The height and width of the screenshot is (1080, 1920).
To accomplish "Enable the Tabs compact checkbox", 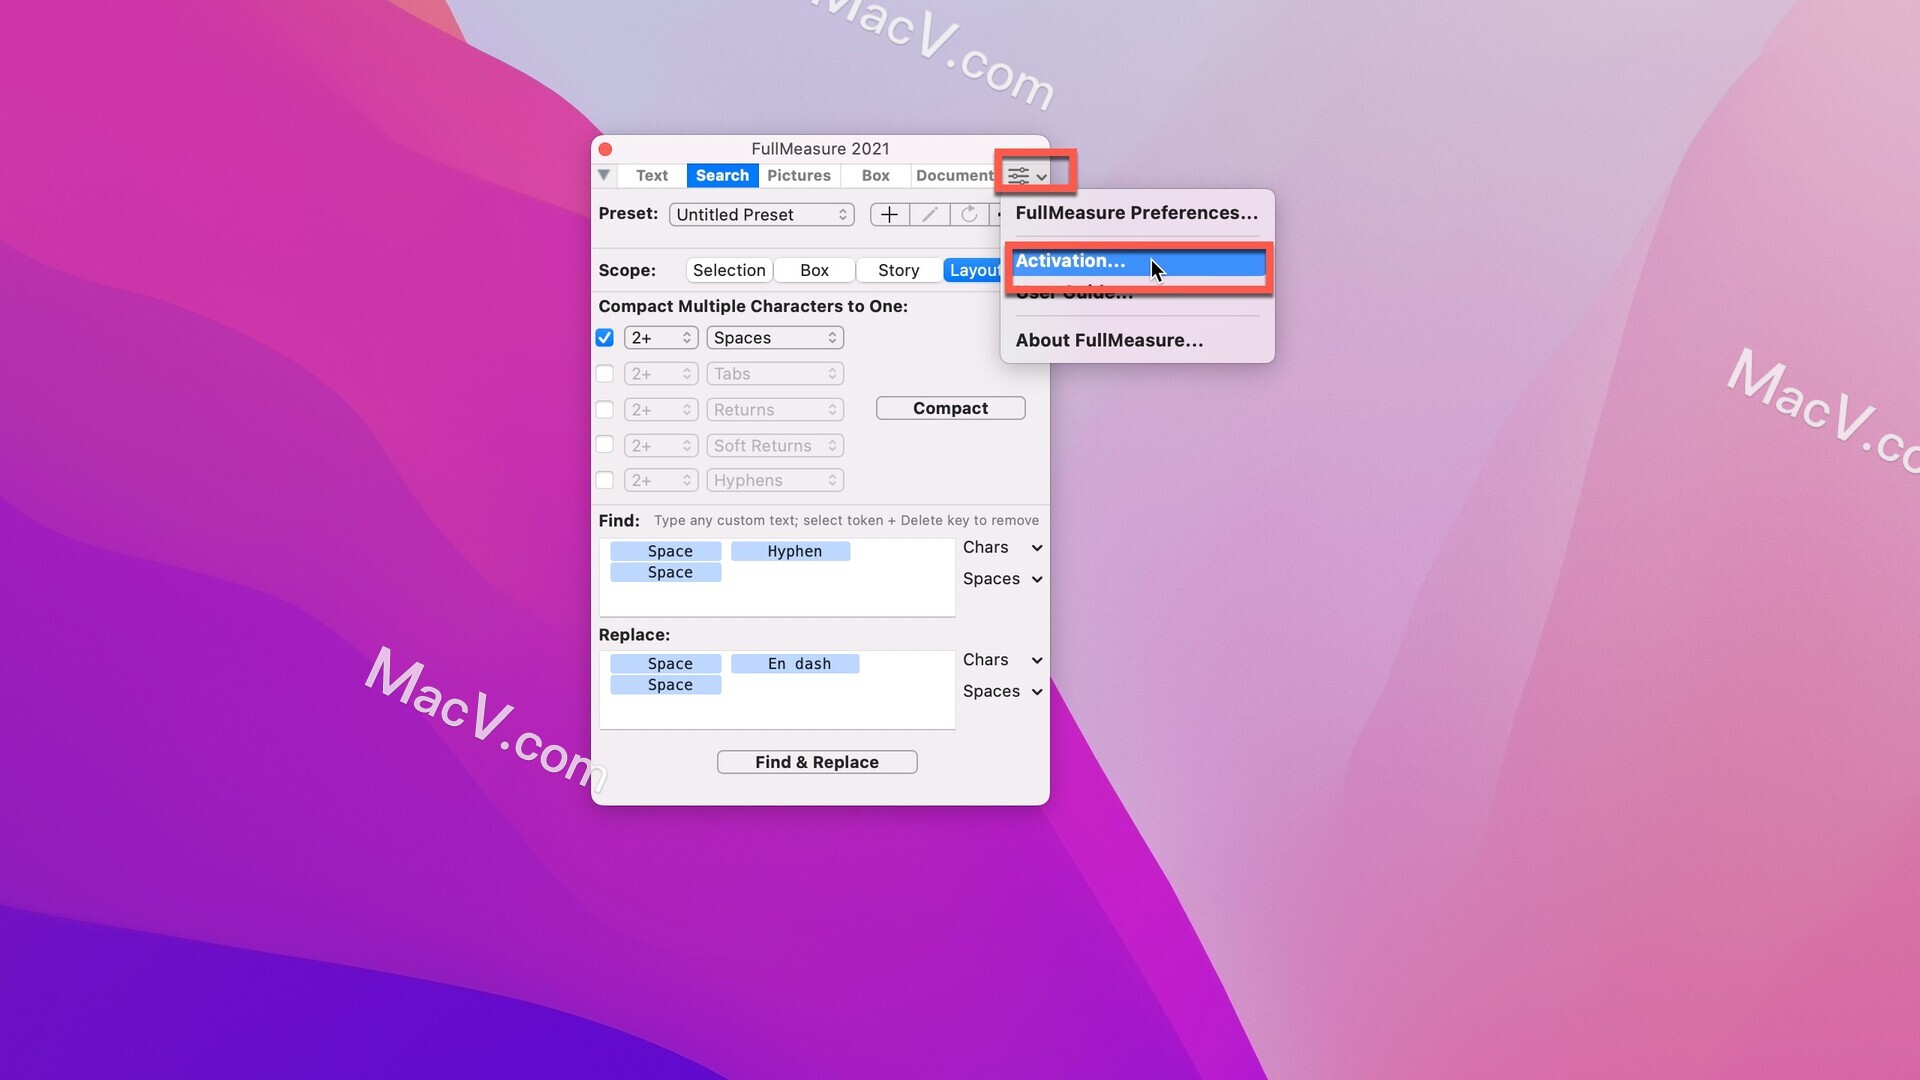I will click(605, 374).
